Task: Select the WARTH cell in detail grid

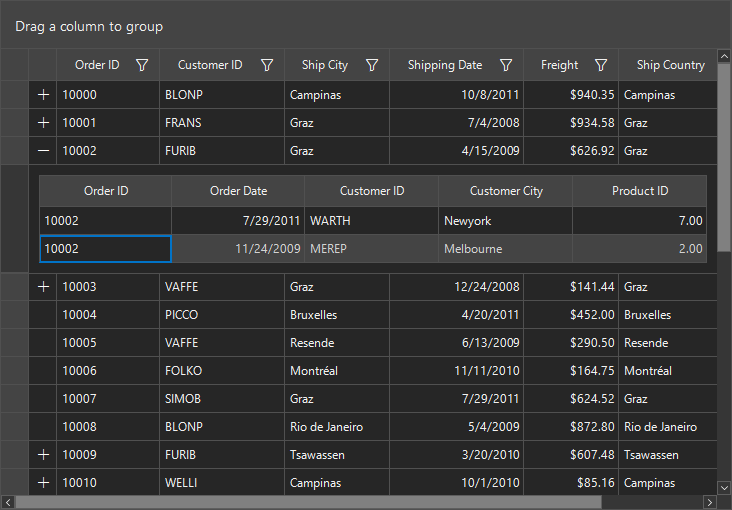Action: click(x=372, y=221)
